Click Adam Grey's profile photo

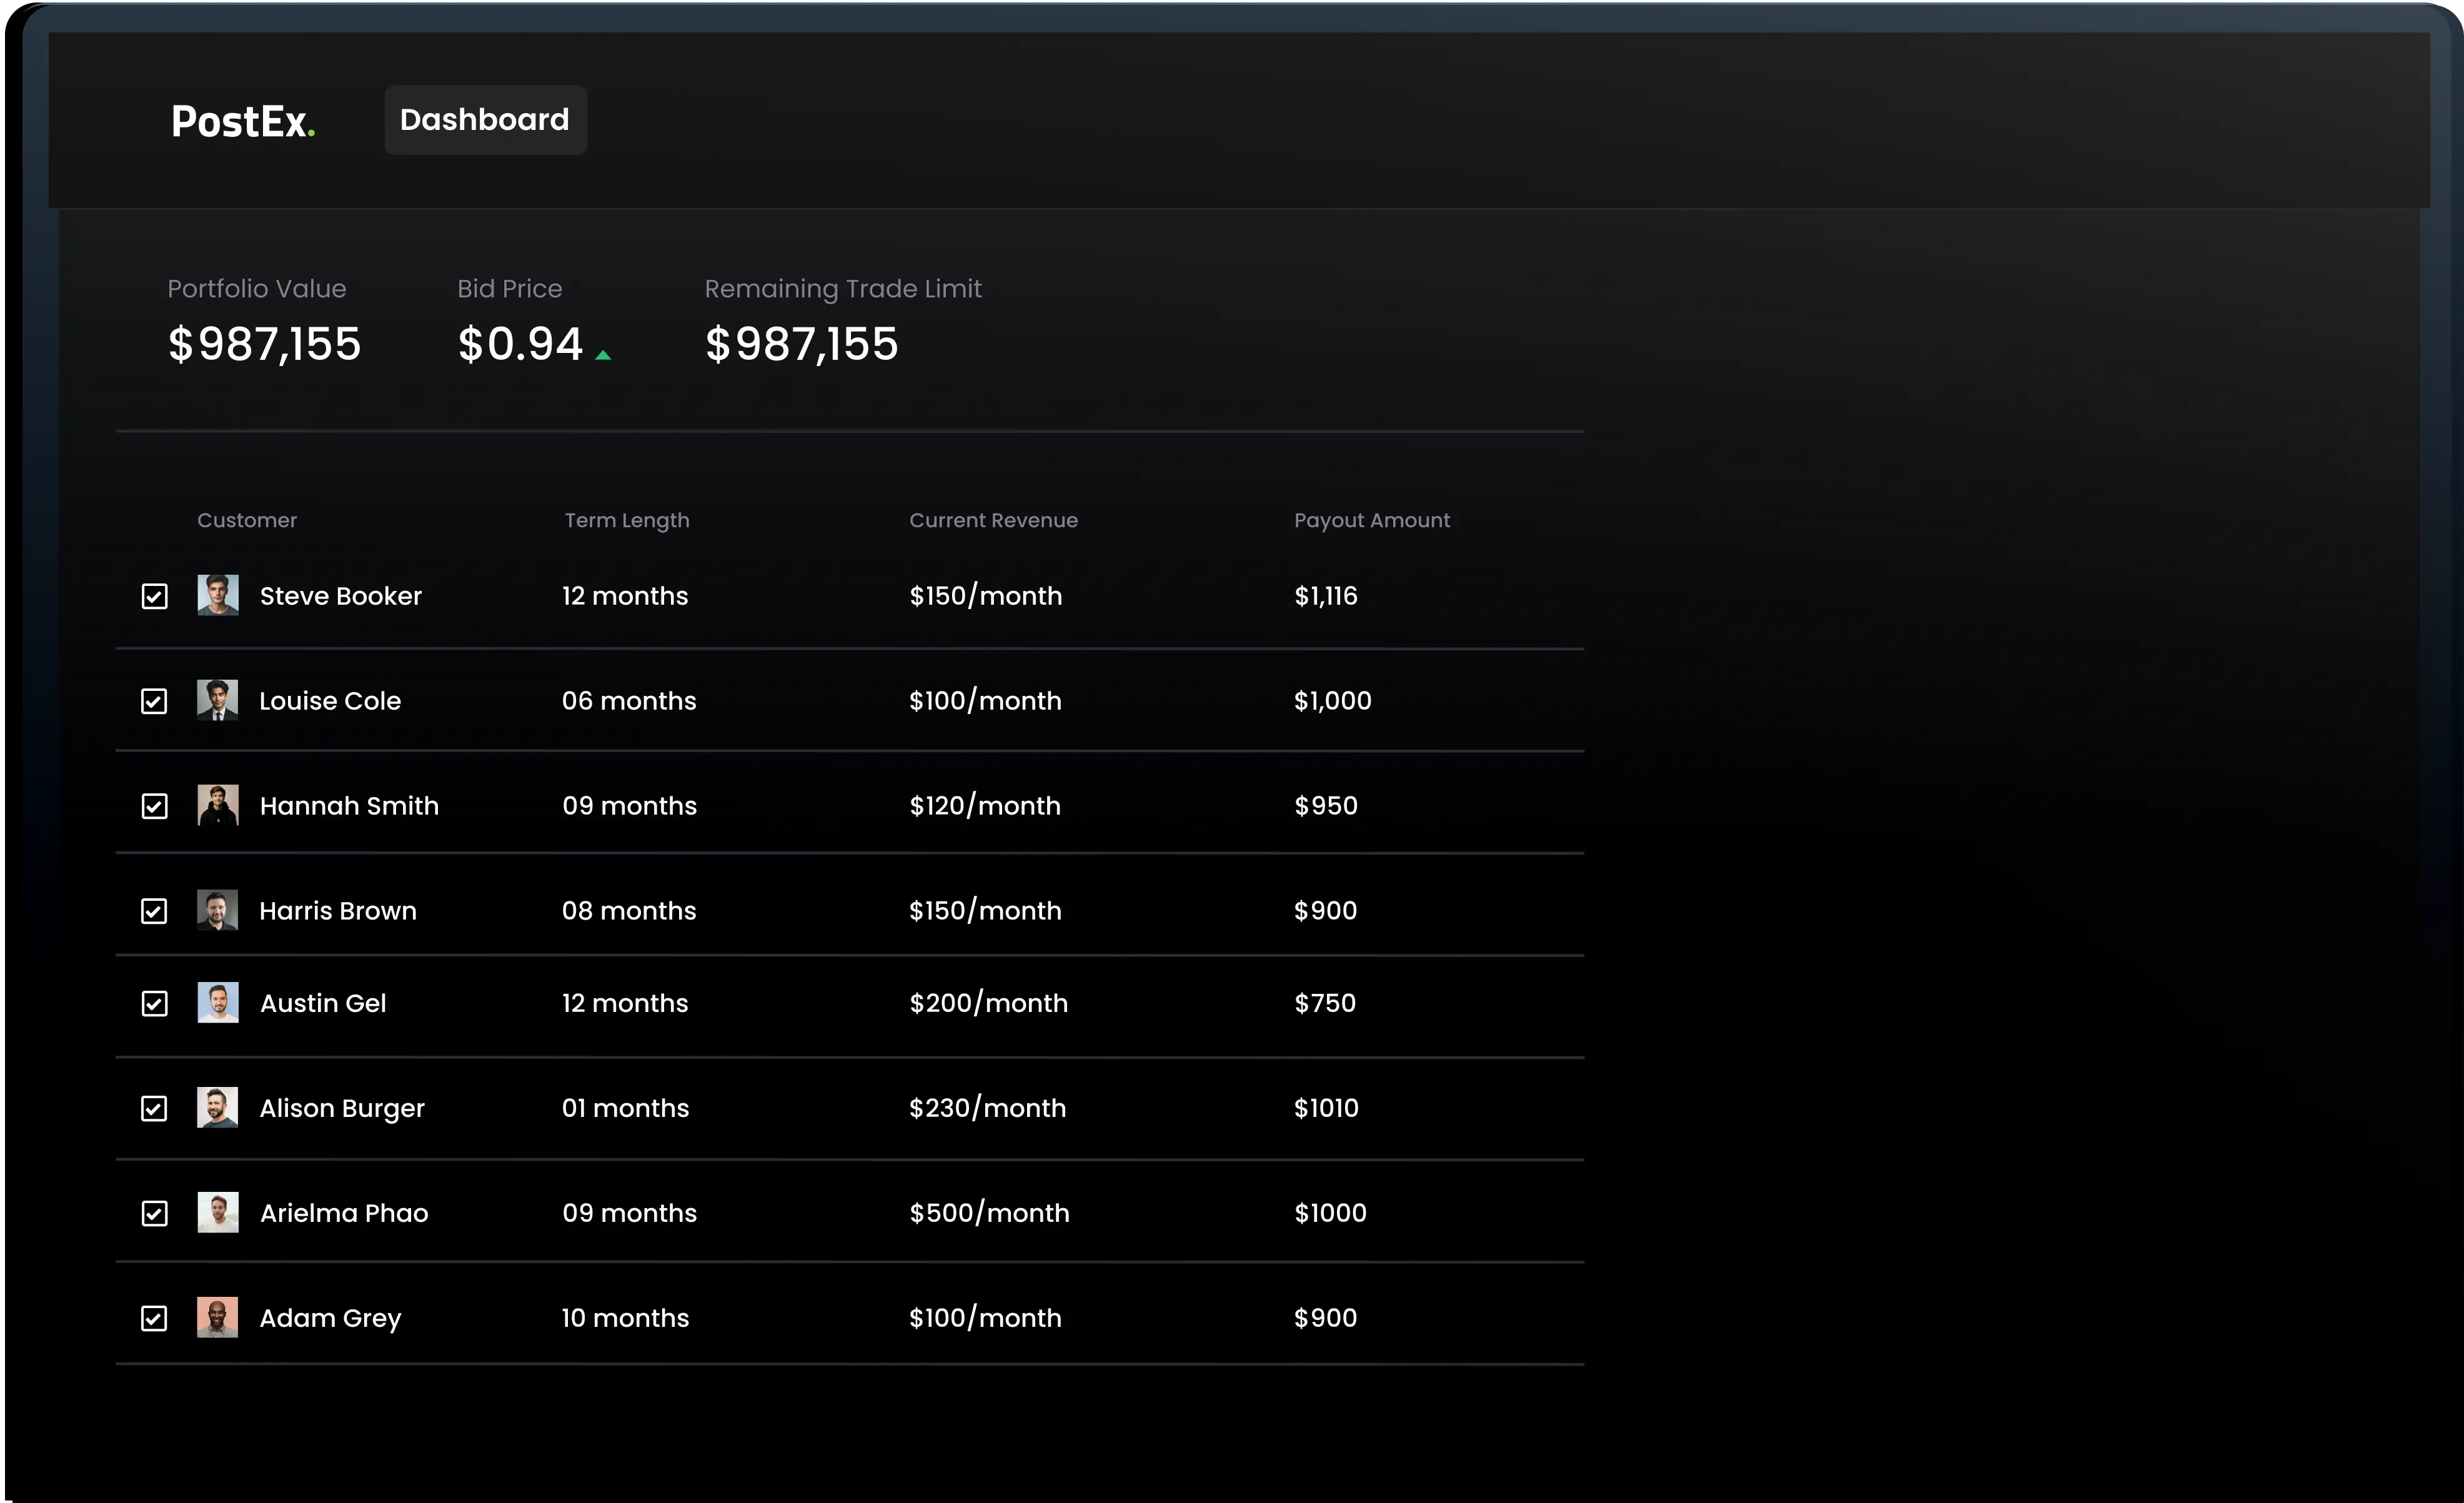(217, 1317)
